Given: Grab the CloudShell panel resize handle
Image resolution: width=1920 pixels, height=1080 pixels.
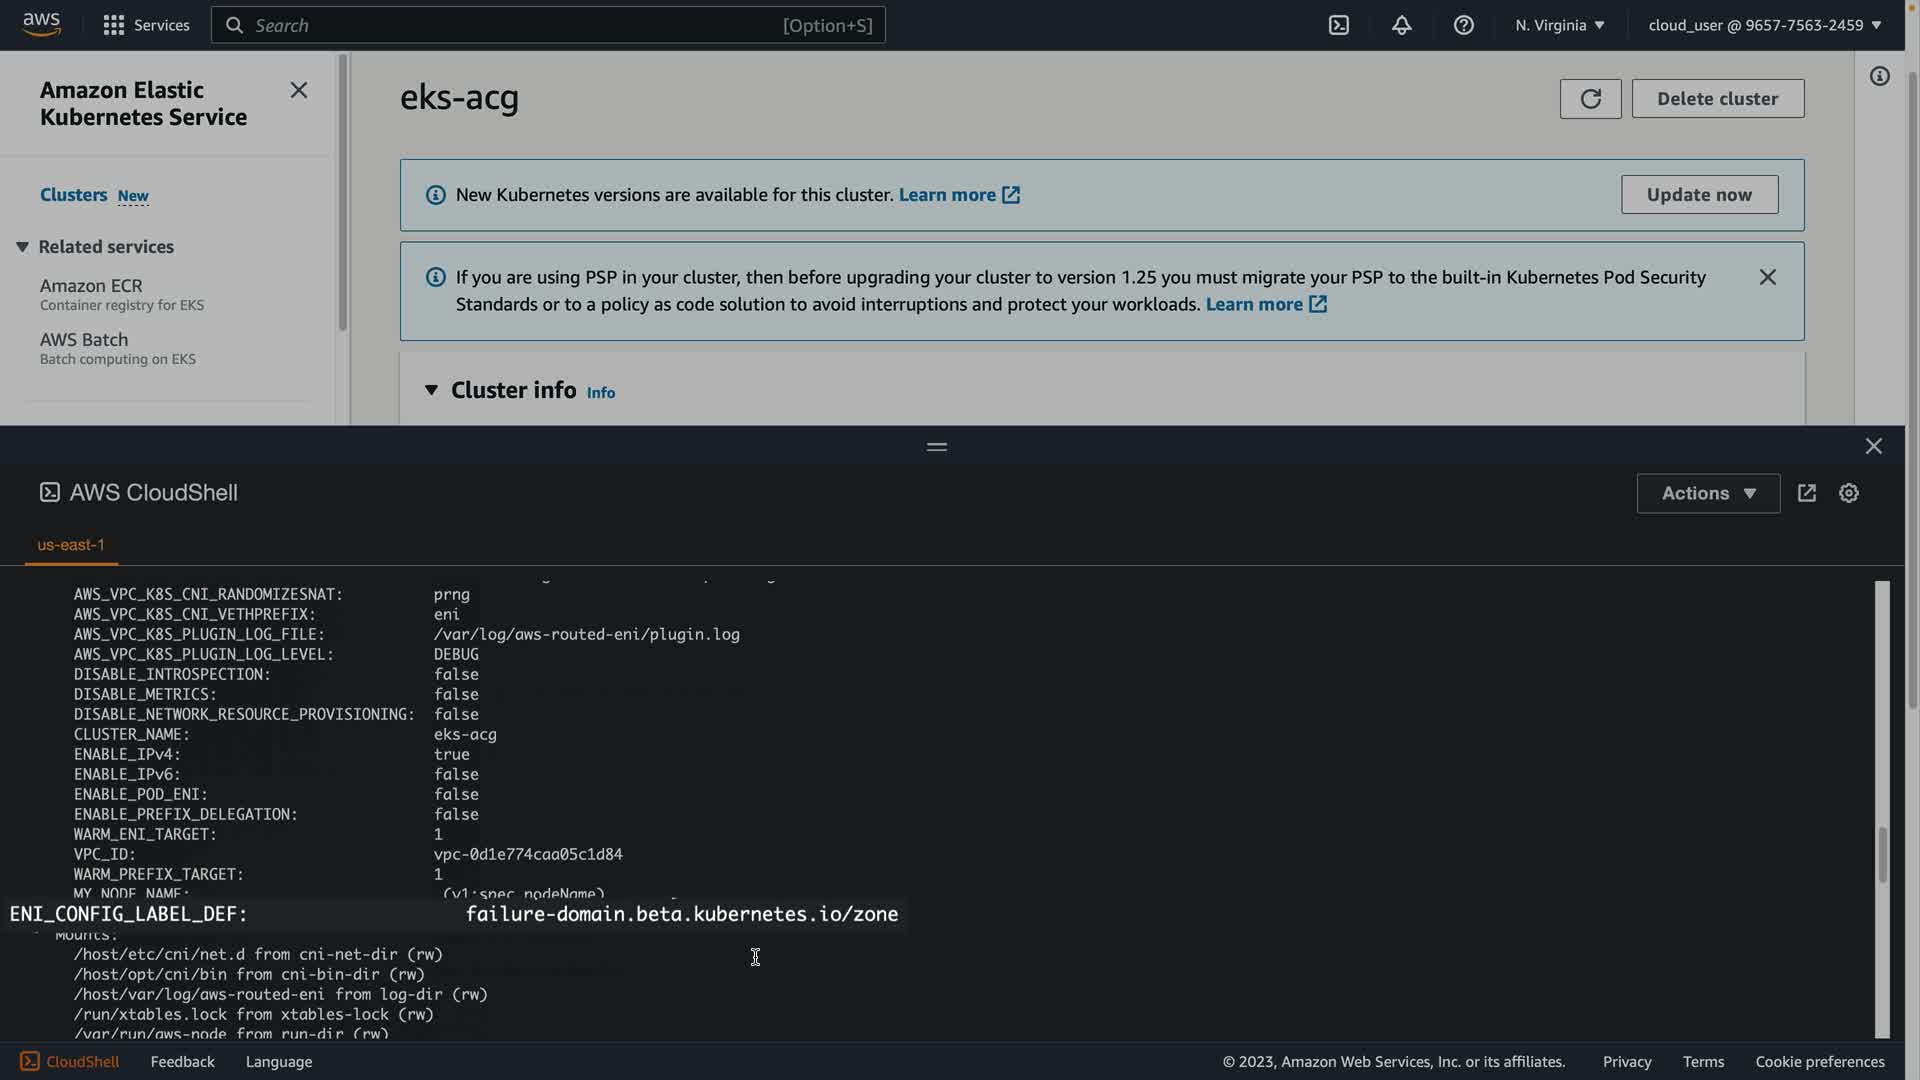Looking at the screenshot, I should 936,447.
